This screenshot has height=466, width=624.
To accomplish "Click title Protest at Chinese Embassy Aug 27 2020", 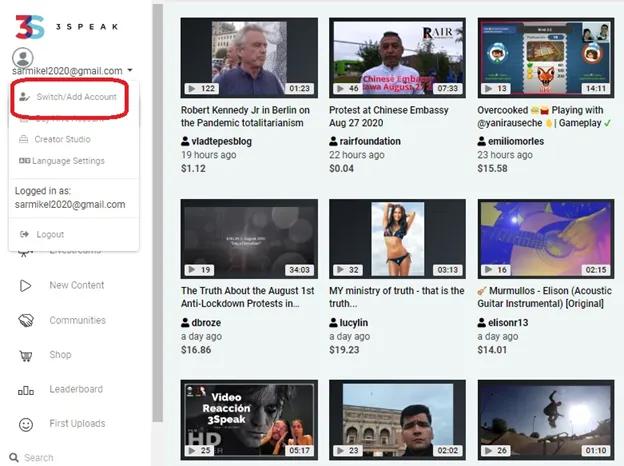I will pos(389,116).
